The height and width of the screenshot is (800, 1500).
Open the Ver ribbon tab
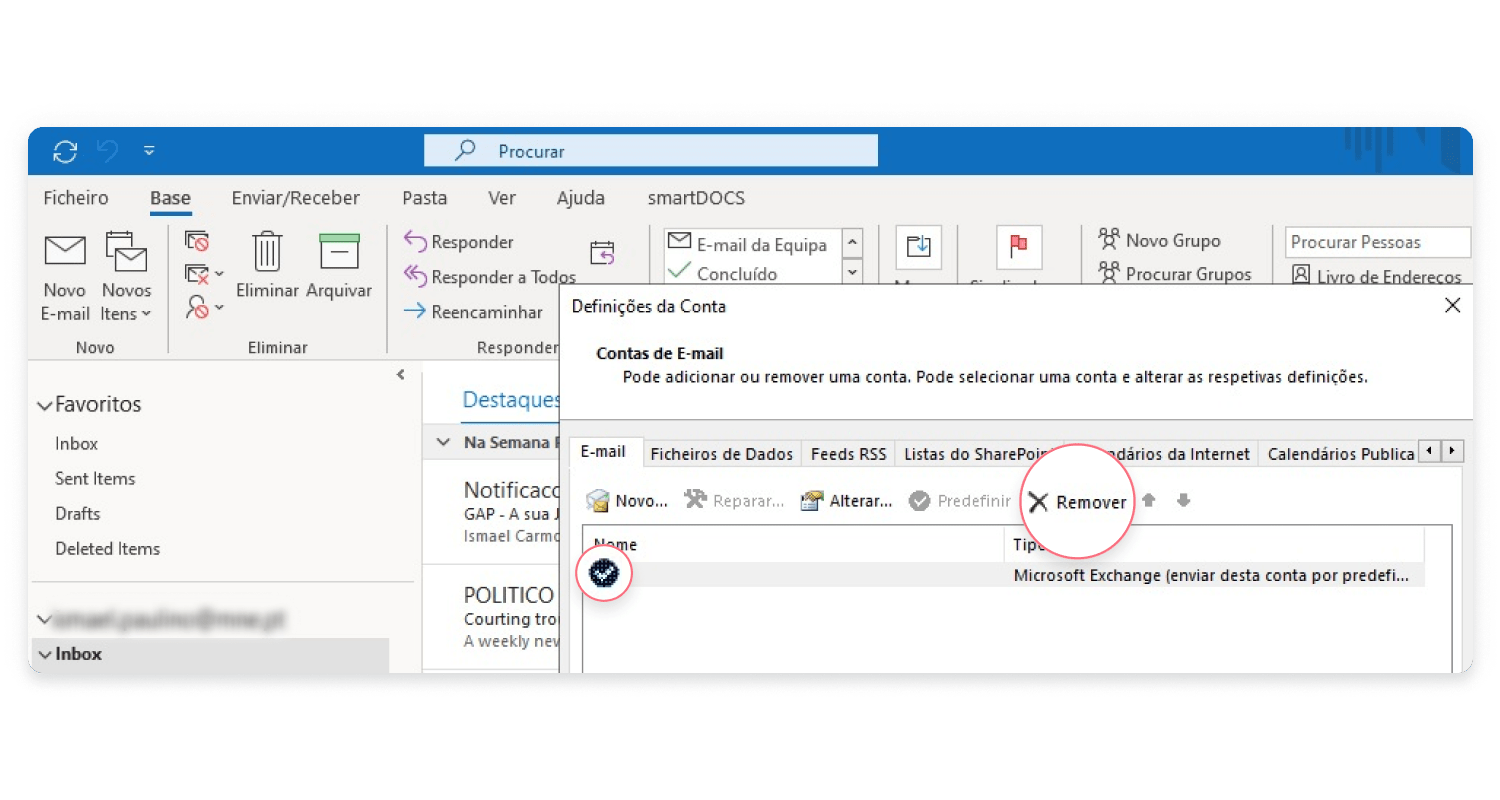[x=502, y=198]
